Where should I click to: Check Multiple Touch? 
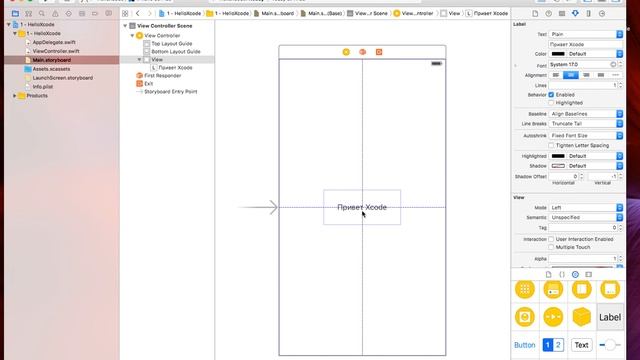coord(551,247)
